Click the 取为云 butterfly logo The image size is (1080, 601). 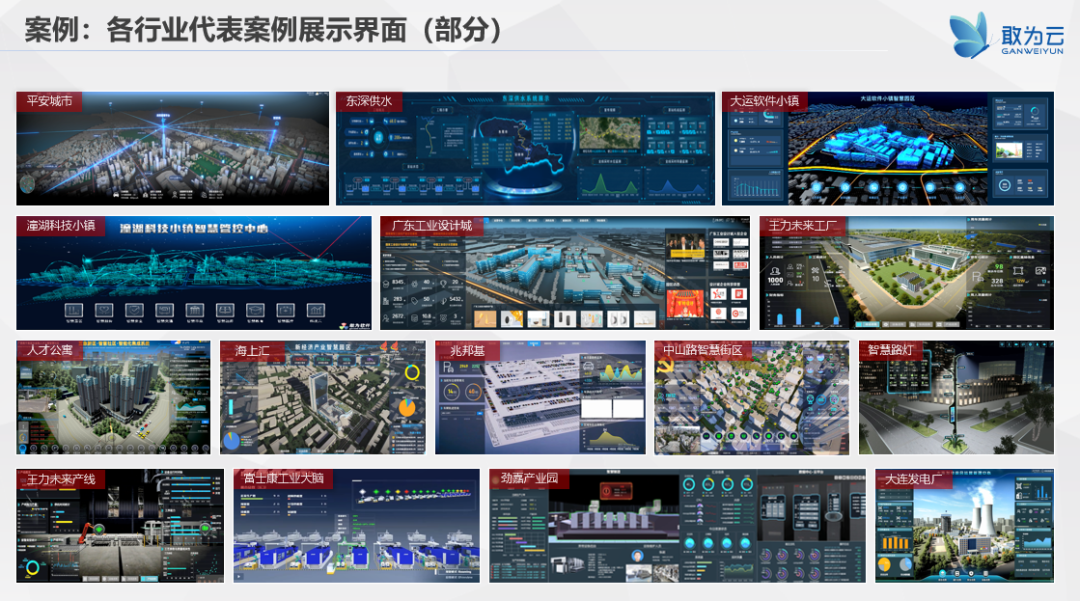tap(1006, 35)
